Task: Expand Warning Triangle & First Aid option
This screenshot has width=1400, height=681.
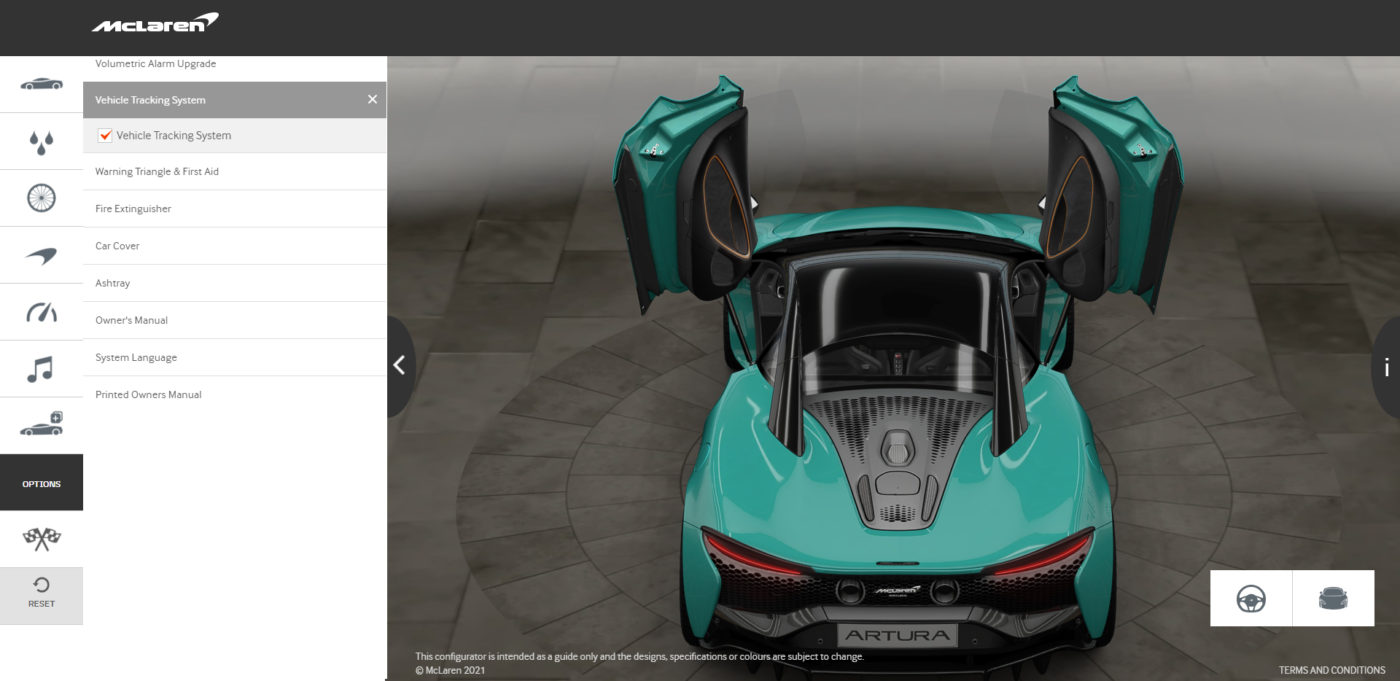Action: pyautogui.click(x=234, y=172)
